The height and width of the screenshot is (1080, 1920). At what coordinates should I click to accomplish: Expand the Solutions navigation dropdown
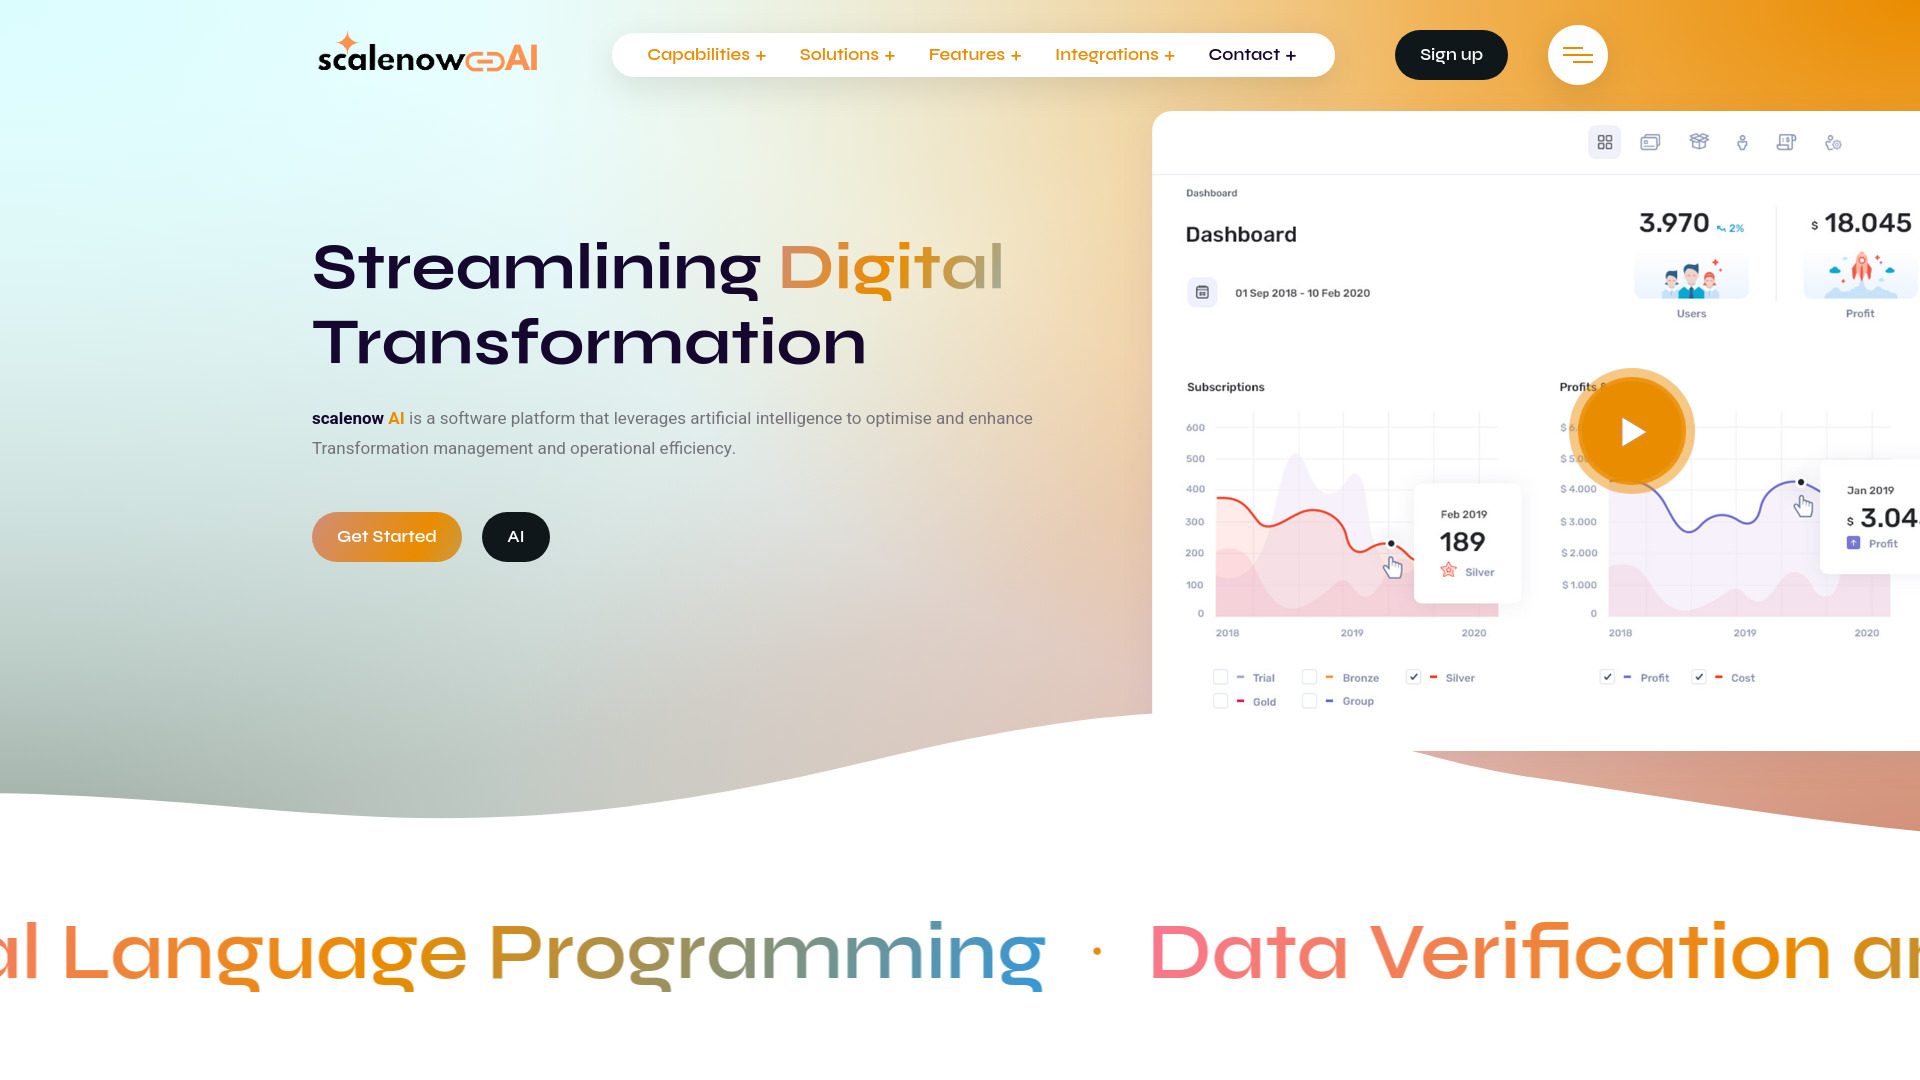coord(847,54)
